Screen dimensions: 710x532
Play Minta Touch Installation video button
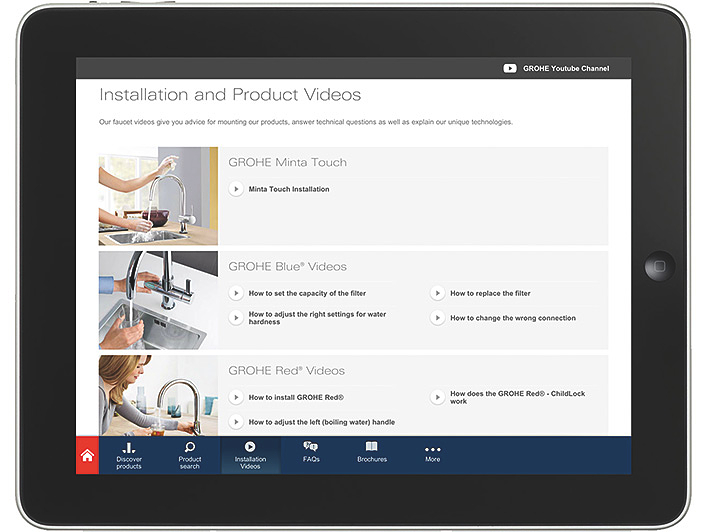tap(236, 189)
